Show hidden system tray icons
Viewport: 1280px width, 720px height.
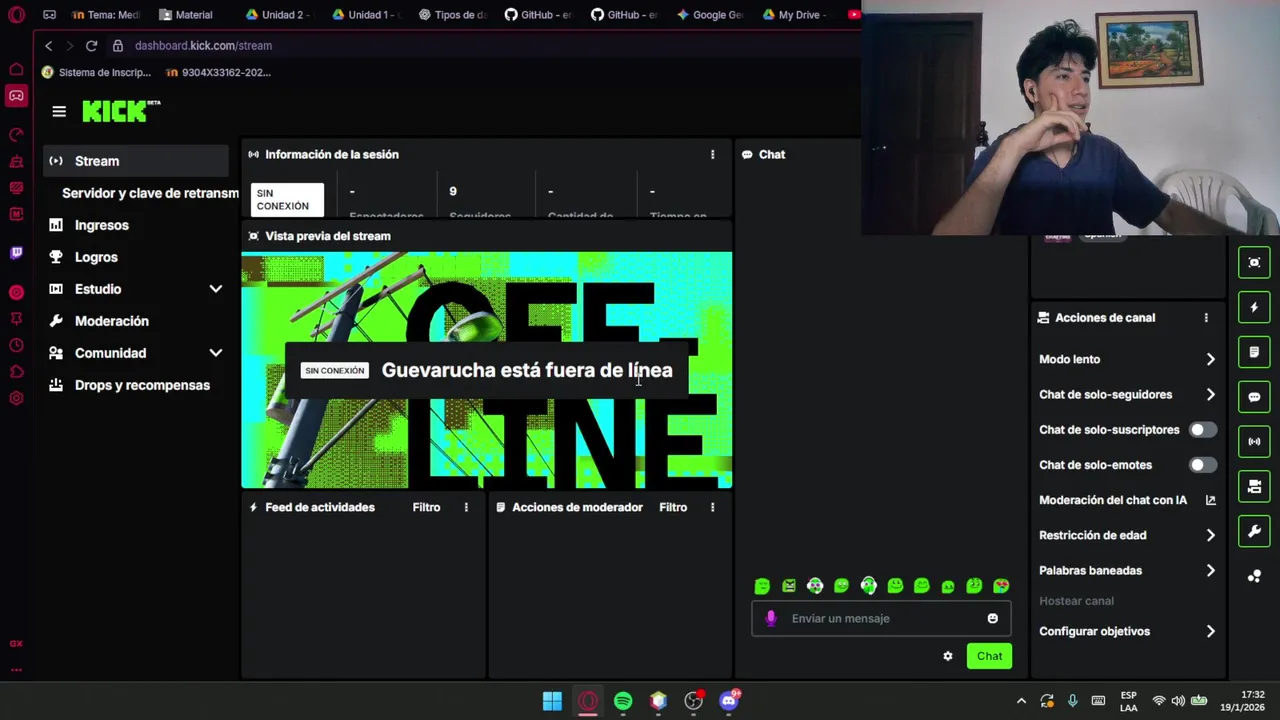pyautogui.click(x=1021, y=701)
